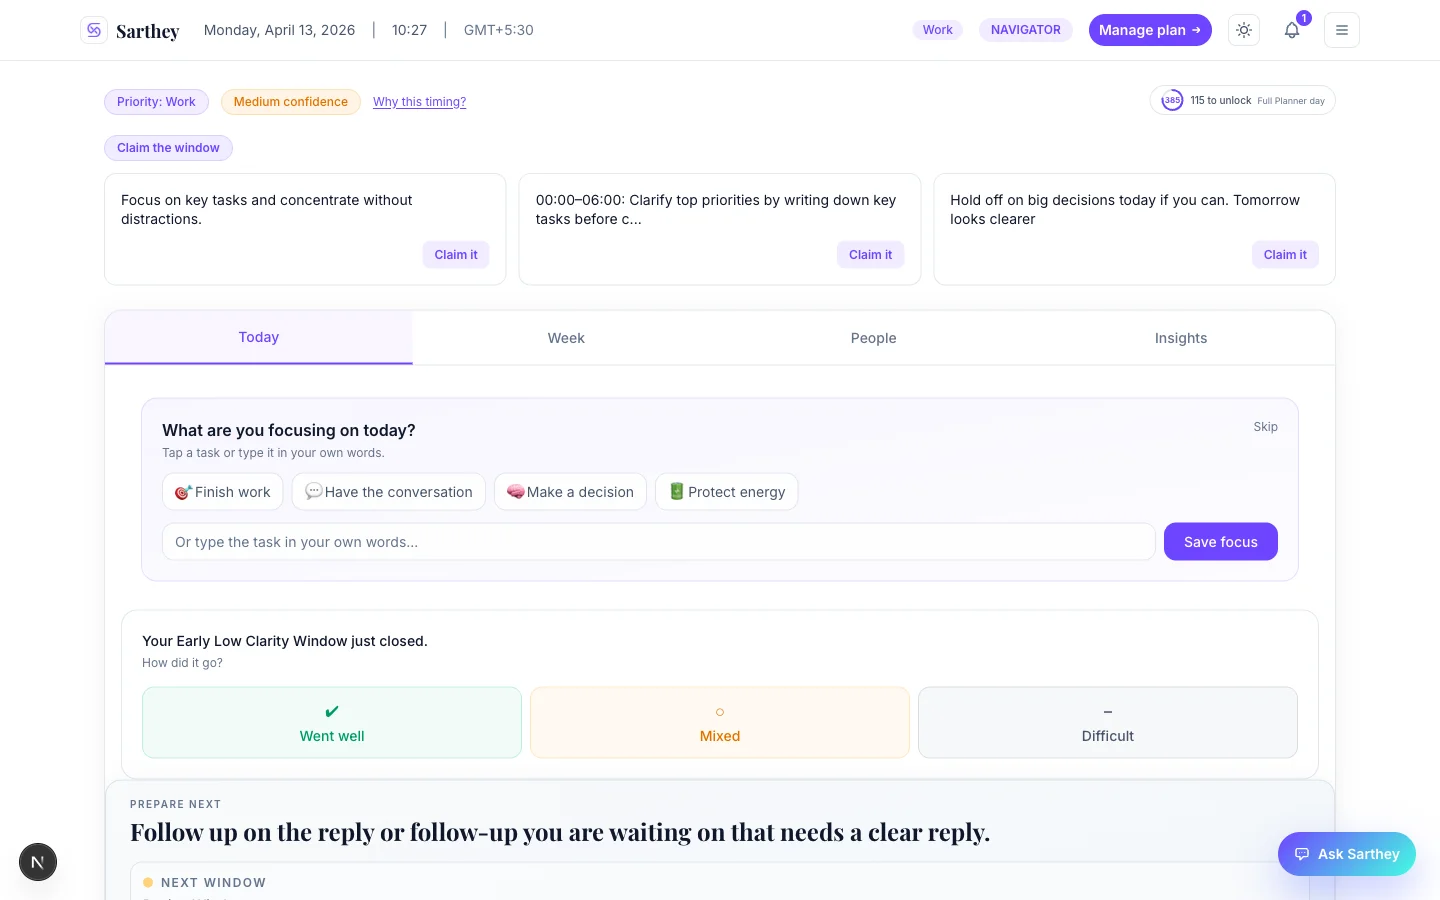
Task: Open the NAVIGATOR pill menu
Action: pos(1025,30)
